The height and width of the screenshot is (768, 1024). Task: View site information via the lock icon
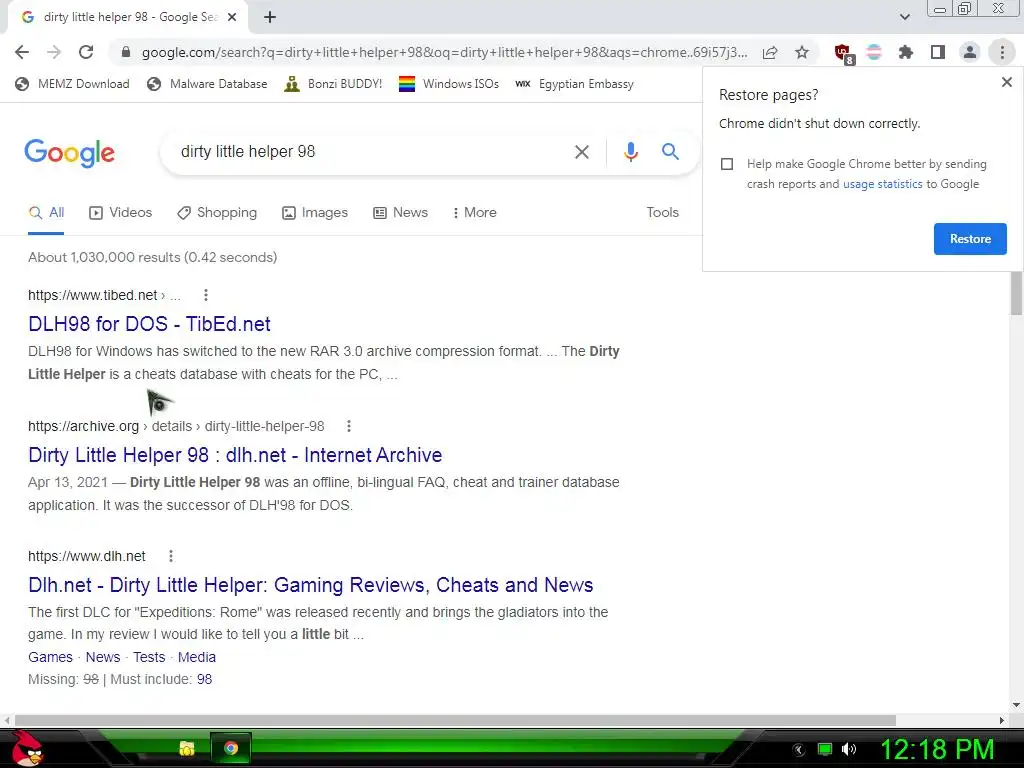pos(126,52)
